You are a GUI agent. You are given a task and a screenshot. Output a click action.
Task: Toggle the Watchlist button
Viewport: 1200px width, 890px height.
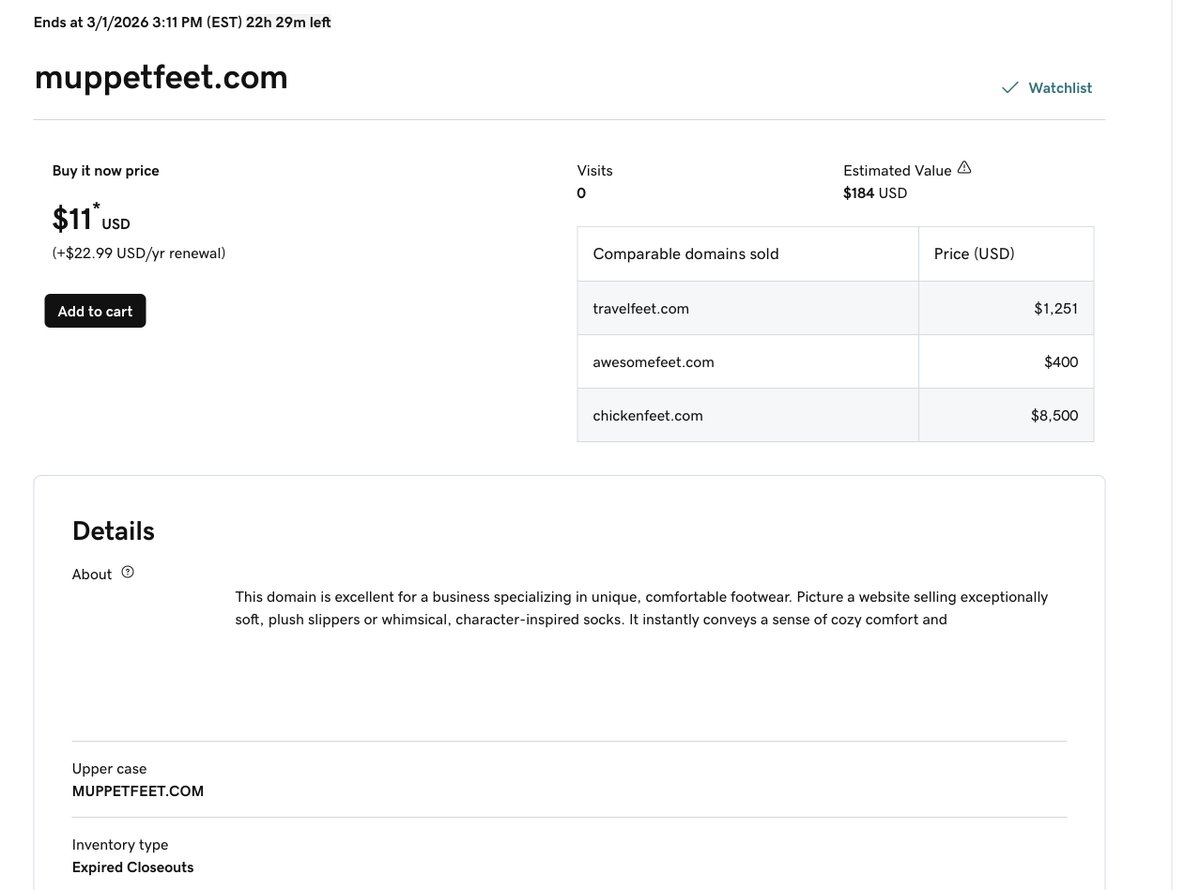tap(1047, 88)
